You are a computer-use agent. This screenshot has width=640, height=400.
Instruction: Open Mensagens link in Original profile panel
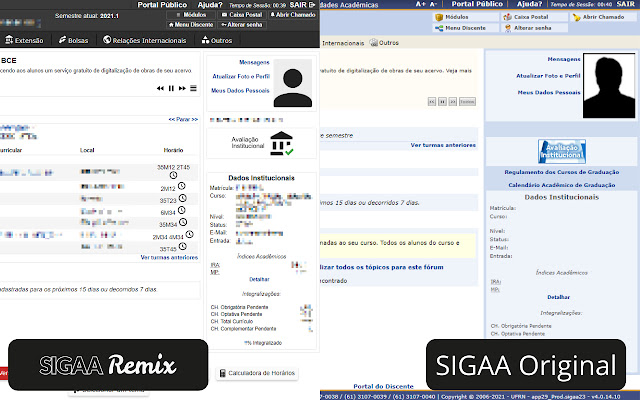pos(564,59)
